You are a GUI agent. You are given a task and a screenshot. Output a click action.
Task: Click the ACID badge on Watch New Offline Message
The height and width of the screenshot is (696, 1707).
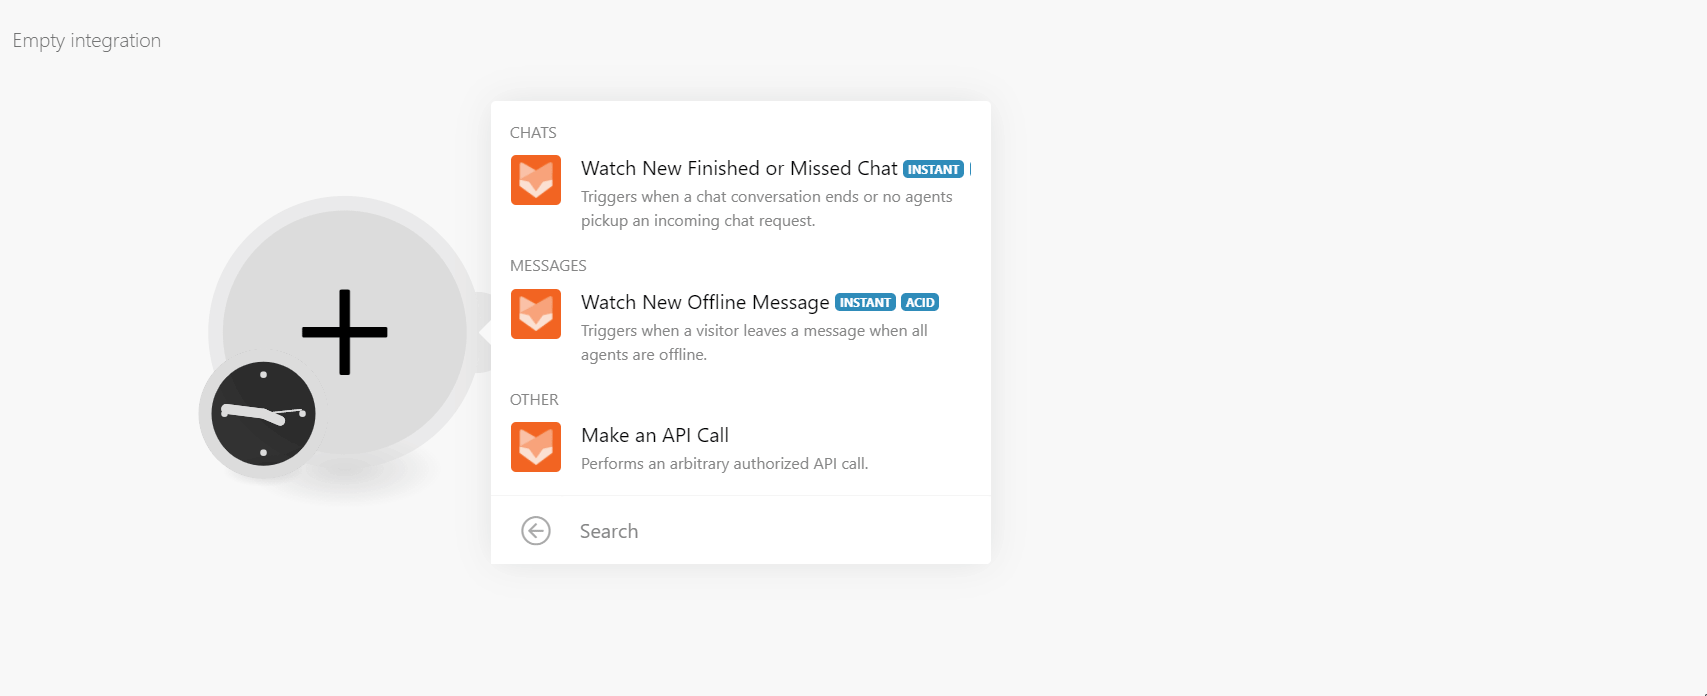click(x=920, y=302)
